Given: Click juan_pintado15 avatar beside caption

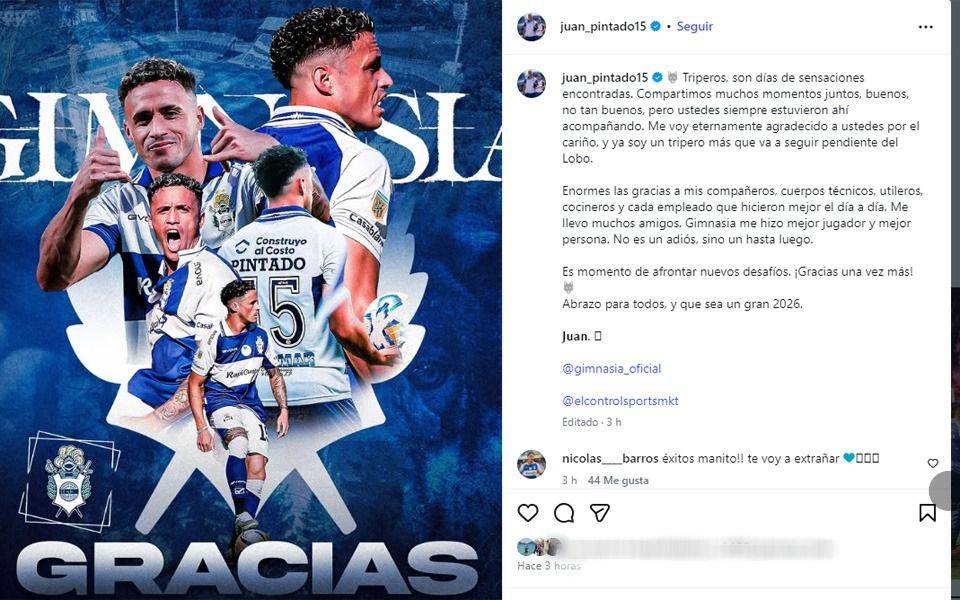Looking at the screenshot, I should tap(531, 83).
